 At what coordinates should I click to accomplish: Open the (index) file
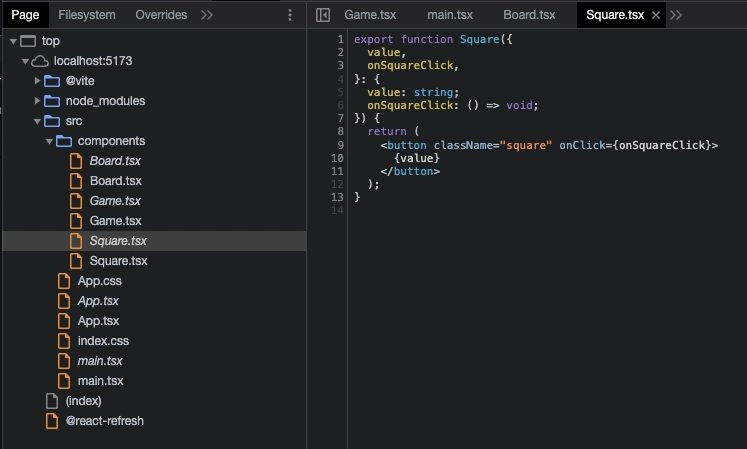[x=83, y=401]
